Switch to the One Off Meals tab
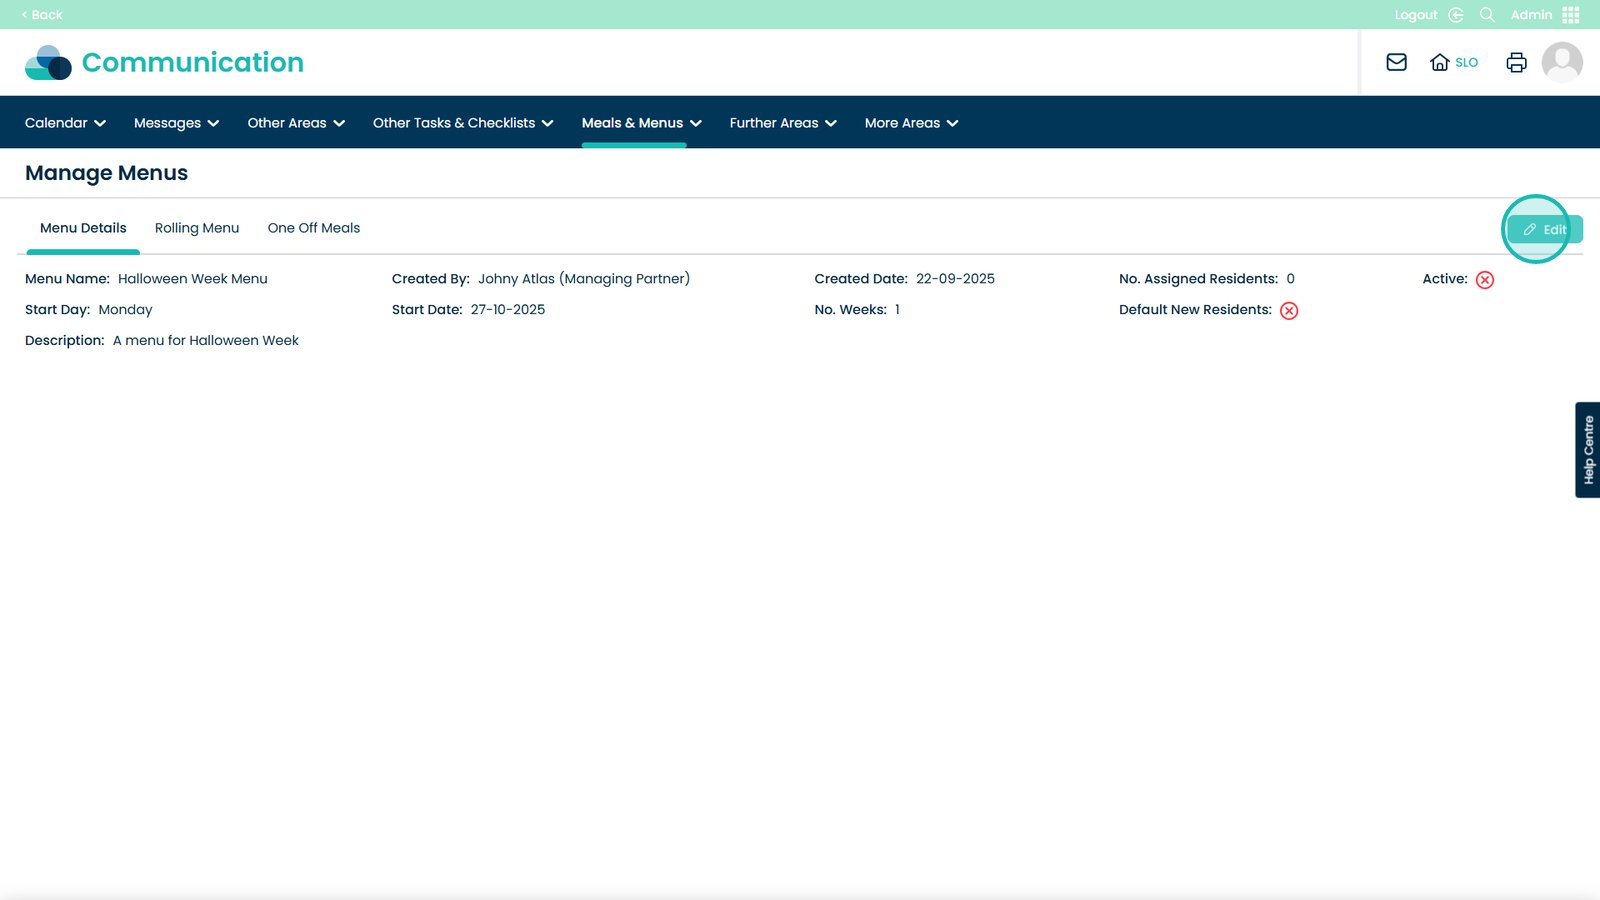Screen dimensions: 1600x900 tap(313, 228)
